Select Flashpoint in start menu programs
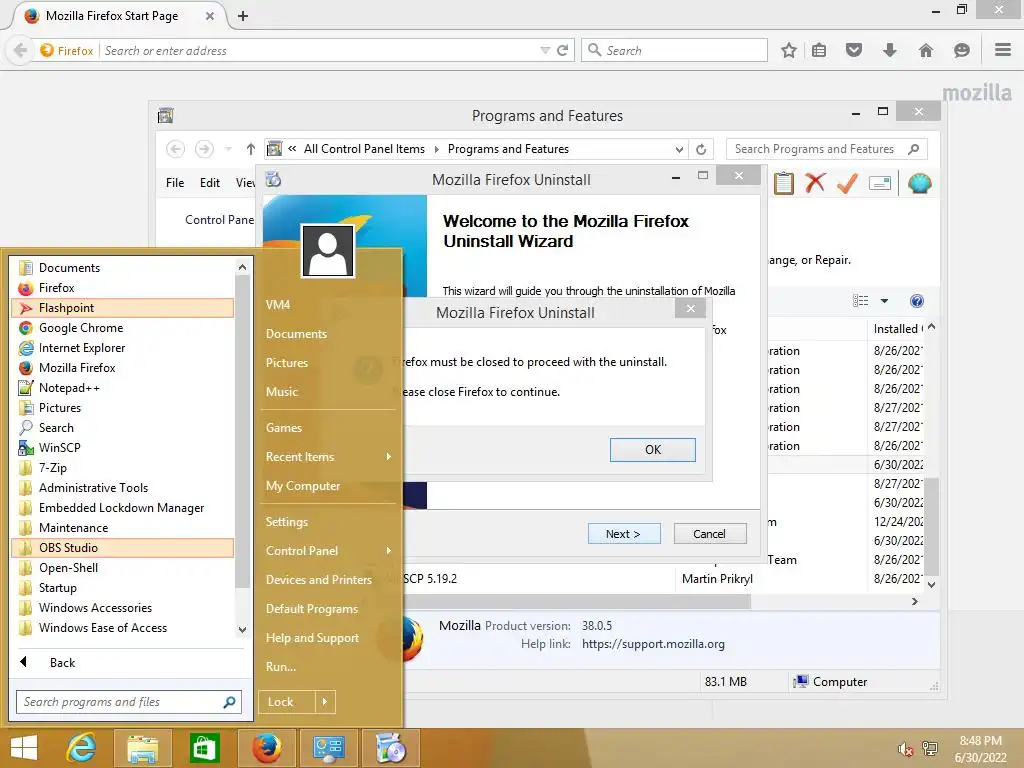The height and width of the screenshot is (768, 1024). point(123,308)
